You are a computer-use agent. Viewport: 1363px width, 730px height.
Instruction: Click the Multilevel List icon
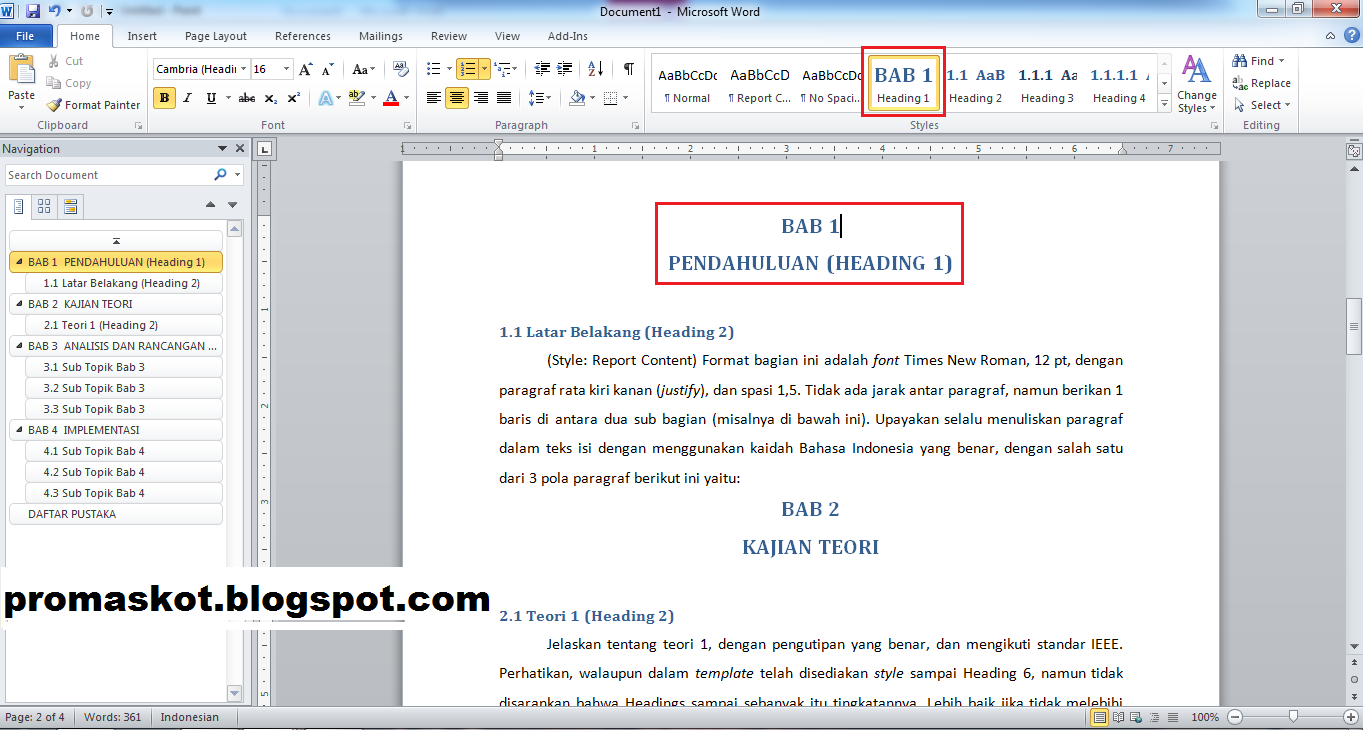point(503,69)
